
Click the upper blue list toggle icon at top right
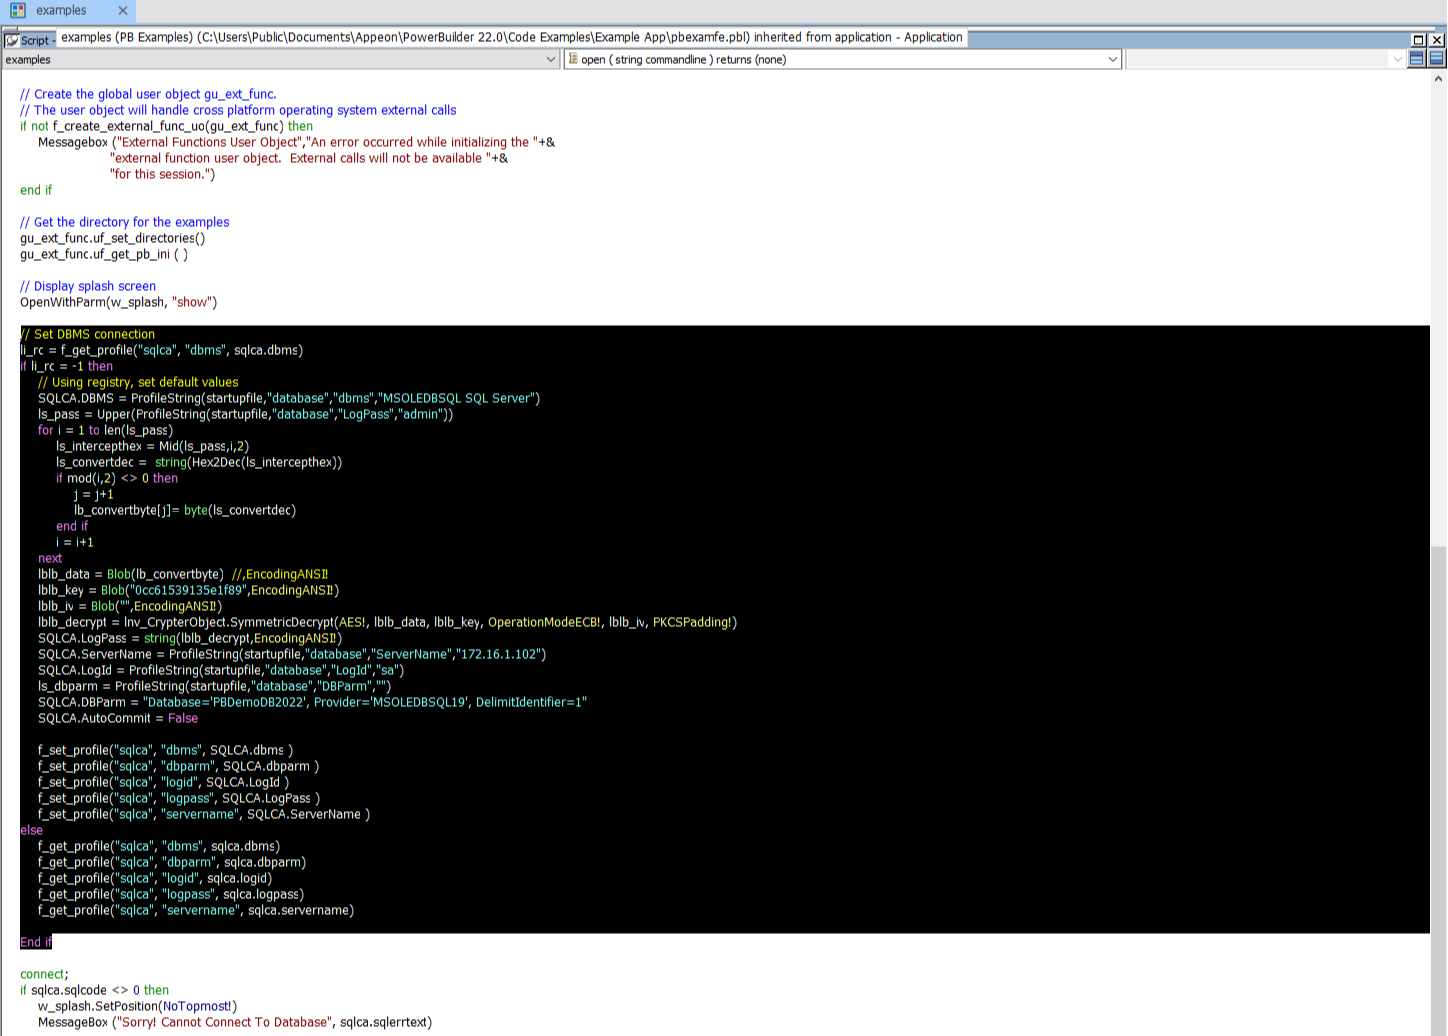[1417, 59]
